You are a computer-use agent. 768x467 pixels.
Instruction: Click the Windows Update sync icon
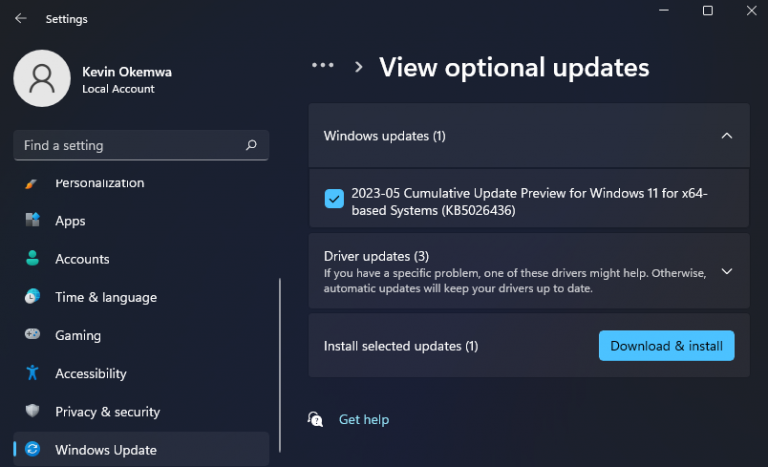(32, 449)
